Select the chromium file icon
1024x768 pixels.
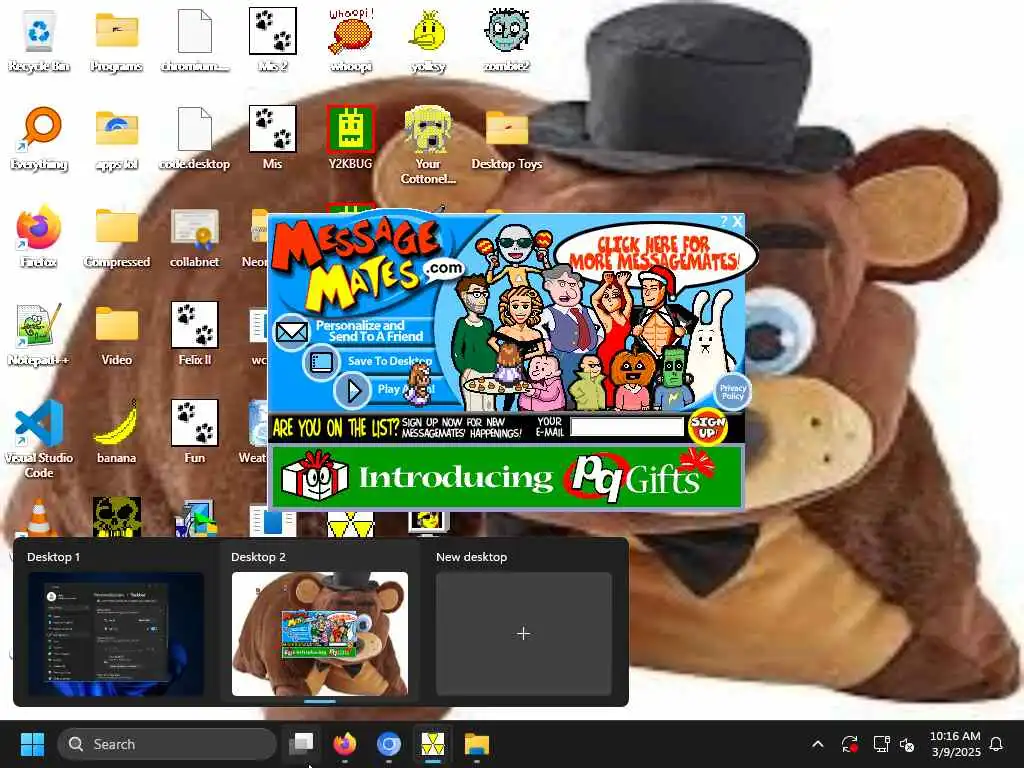[x=195, y=39]
